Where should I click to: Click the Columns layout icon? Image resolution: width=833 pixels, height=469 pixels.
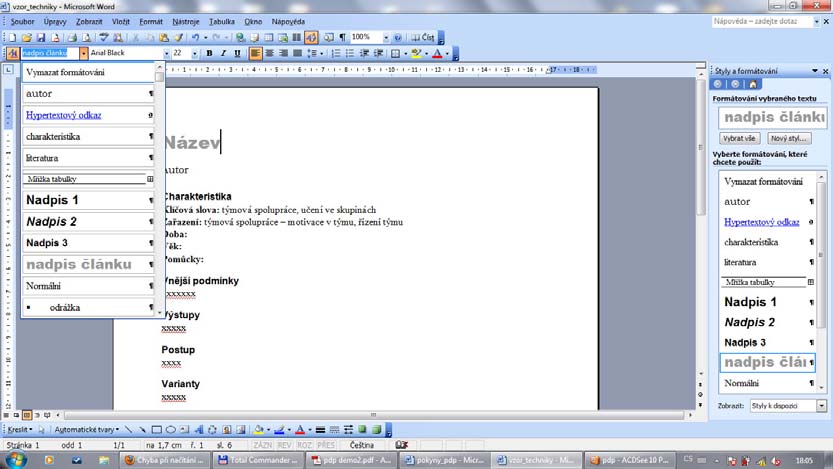pos(297,37)
